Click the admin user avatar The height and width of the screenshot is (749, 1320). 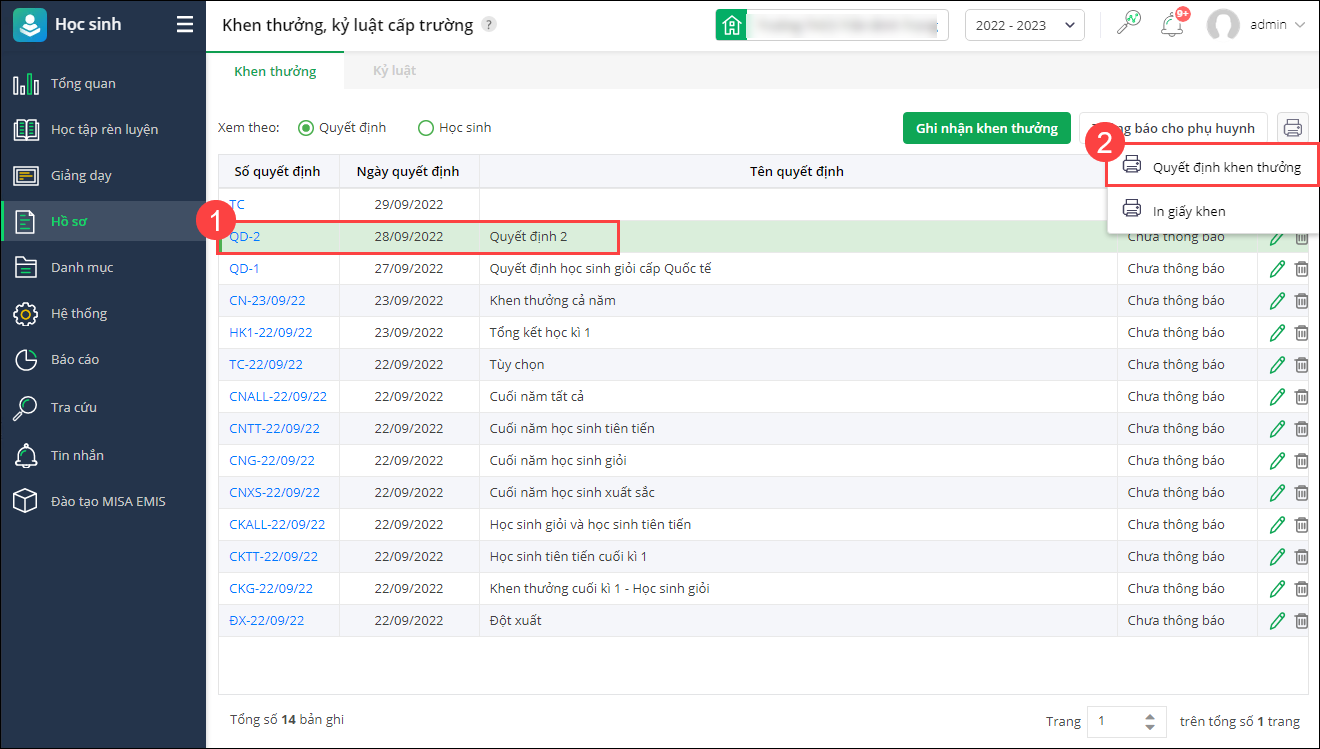(x=1223, y=25)
